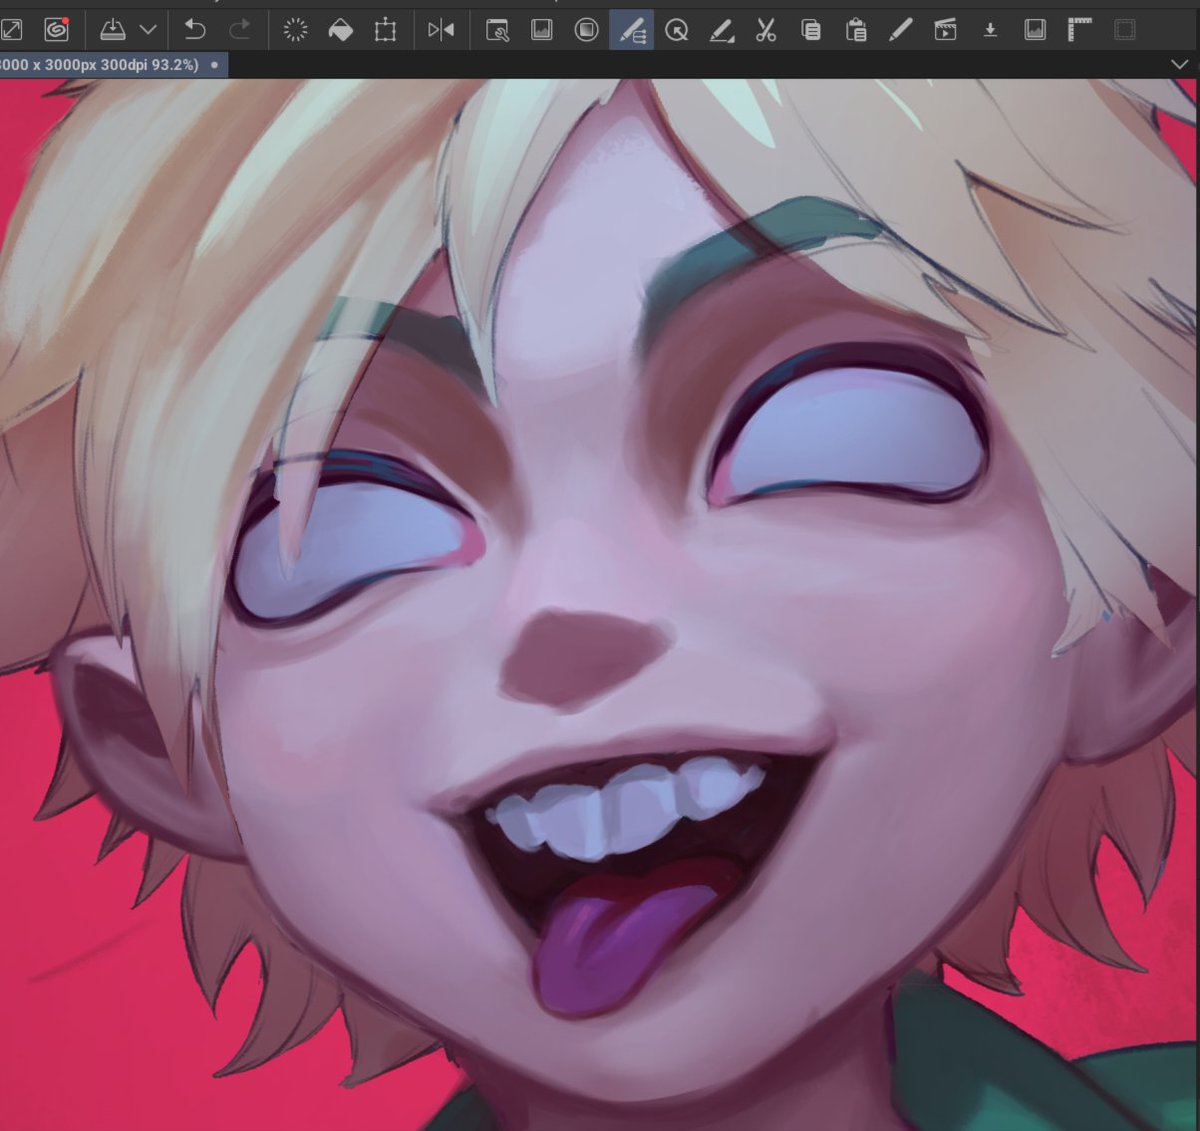
Task: Click the image icon left of the ruler
Action: pyautogui.click(x=1035, y=30)
